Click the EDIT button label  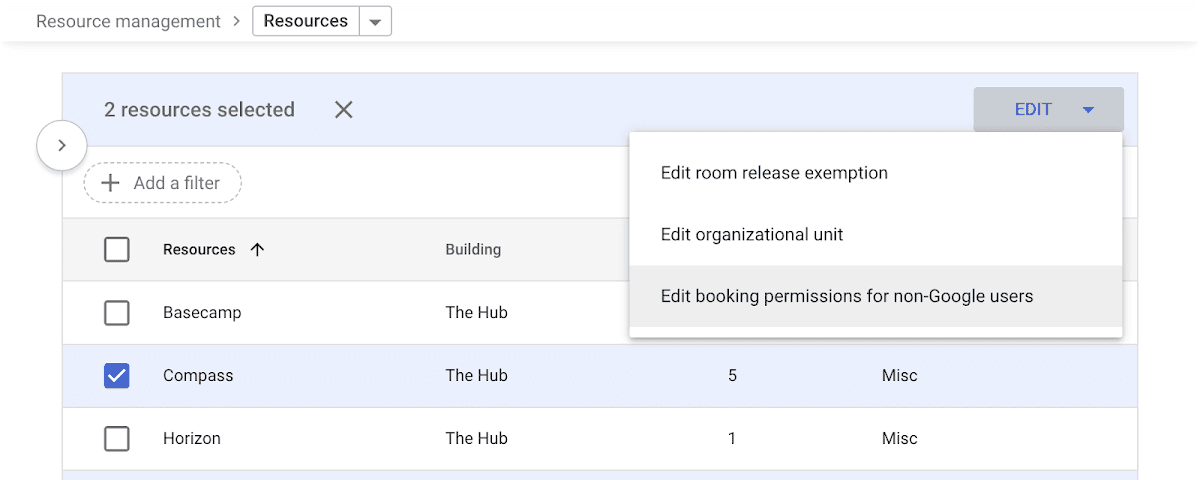click(x=1033, y=110)
